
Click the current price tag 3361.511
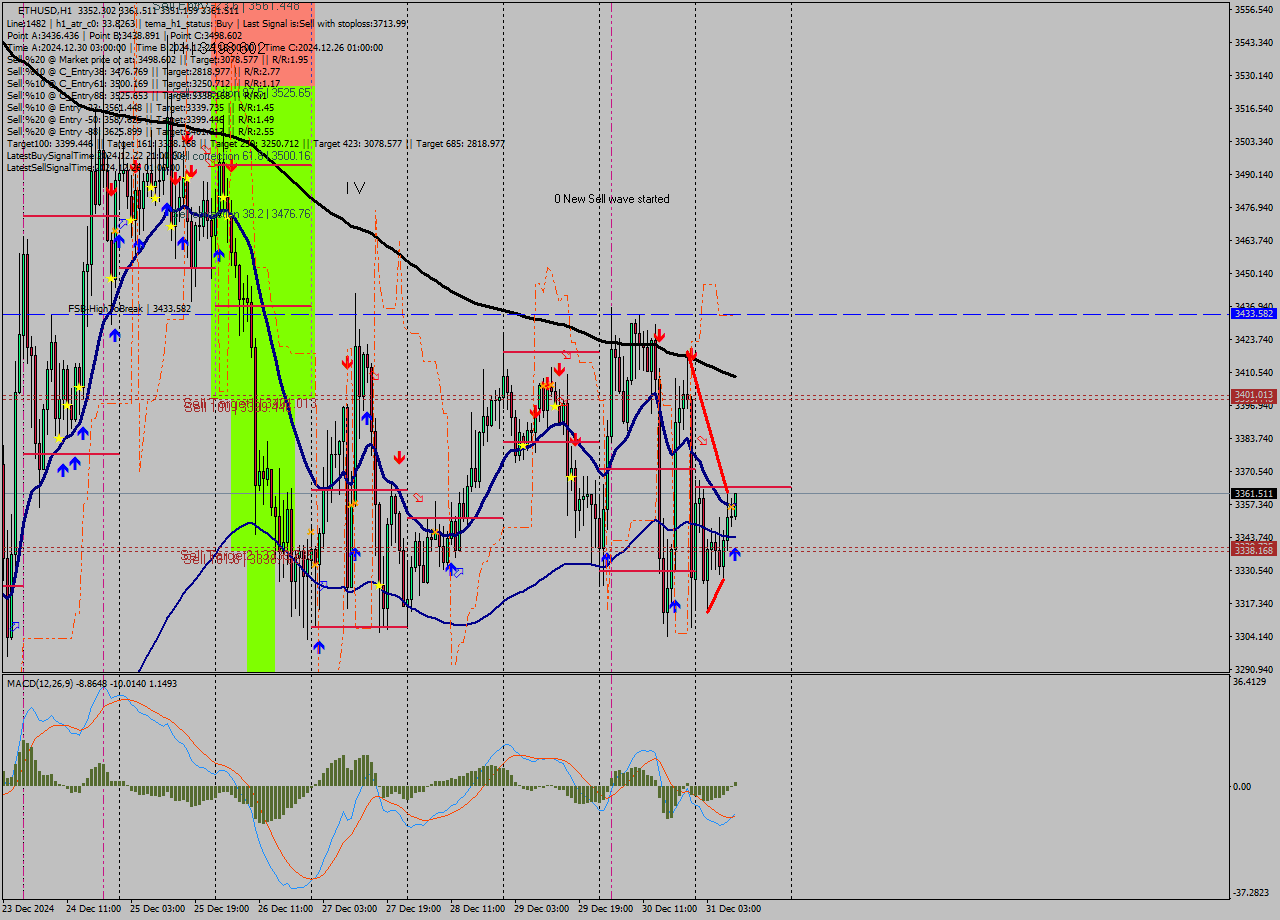coord(1254,494)
